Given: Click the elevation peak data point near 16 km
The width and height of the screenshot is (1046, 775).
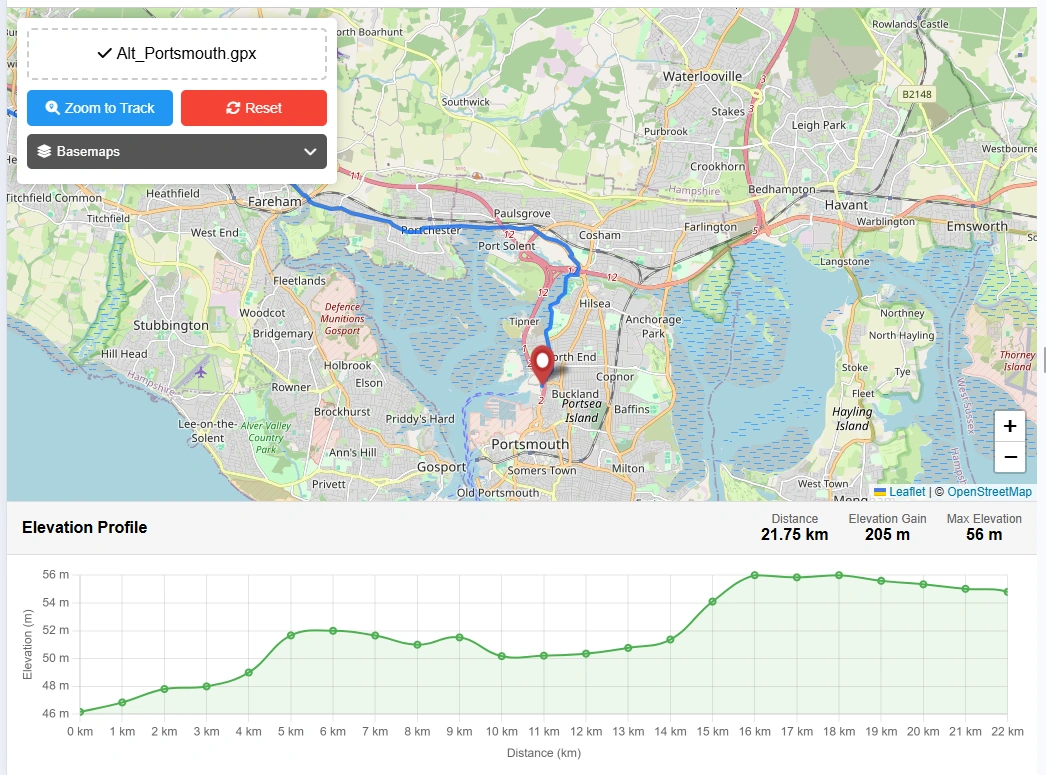Looking at the screenshot, I should click(x=753, y=575).
